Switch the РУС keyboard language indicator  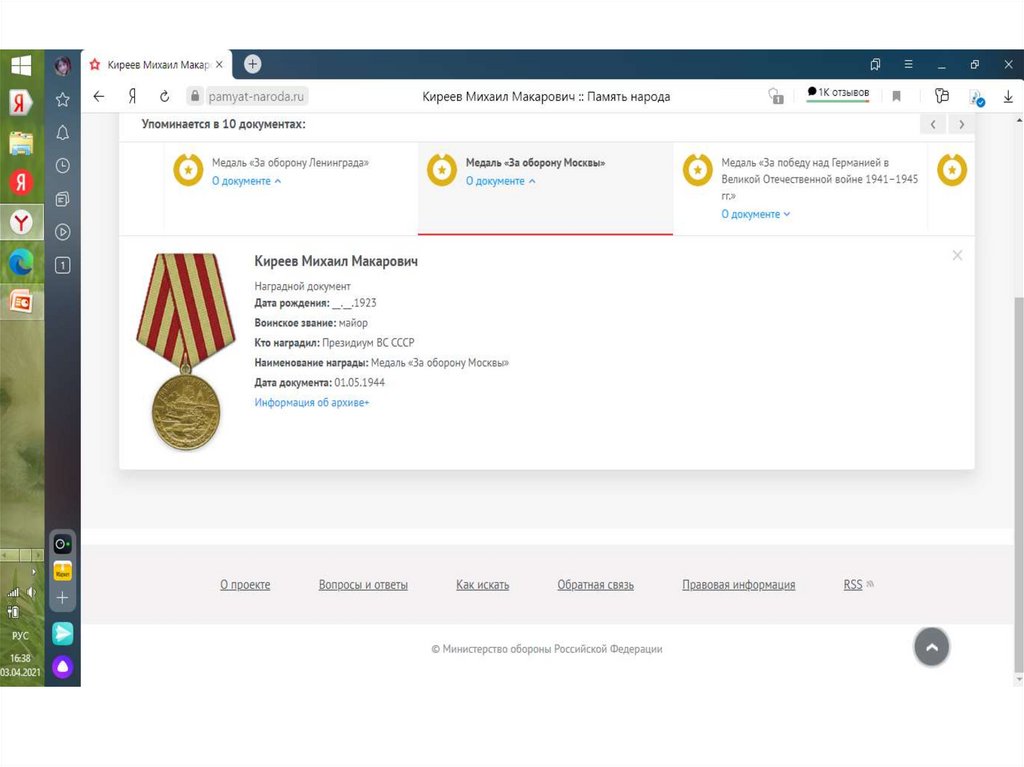21,636
